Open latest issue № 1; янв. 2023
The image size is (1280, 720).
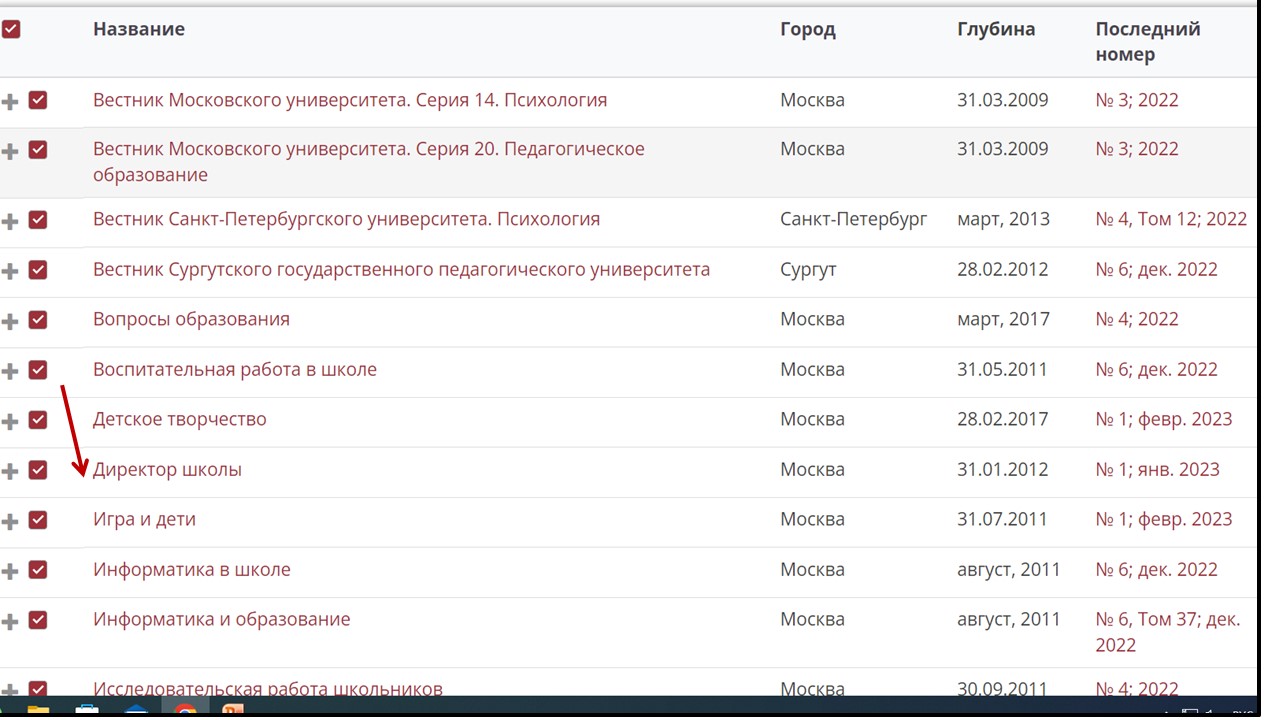point(1157,469)
